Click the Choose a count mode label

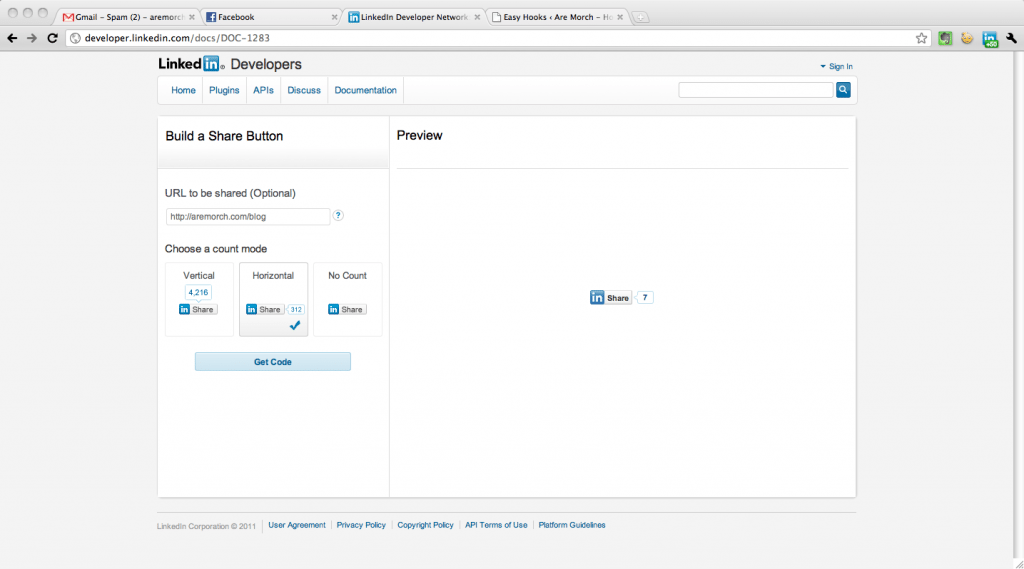[x=216, y=249]
